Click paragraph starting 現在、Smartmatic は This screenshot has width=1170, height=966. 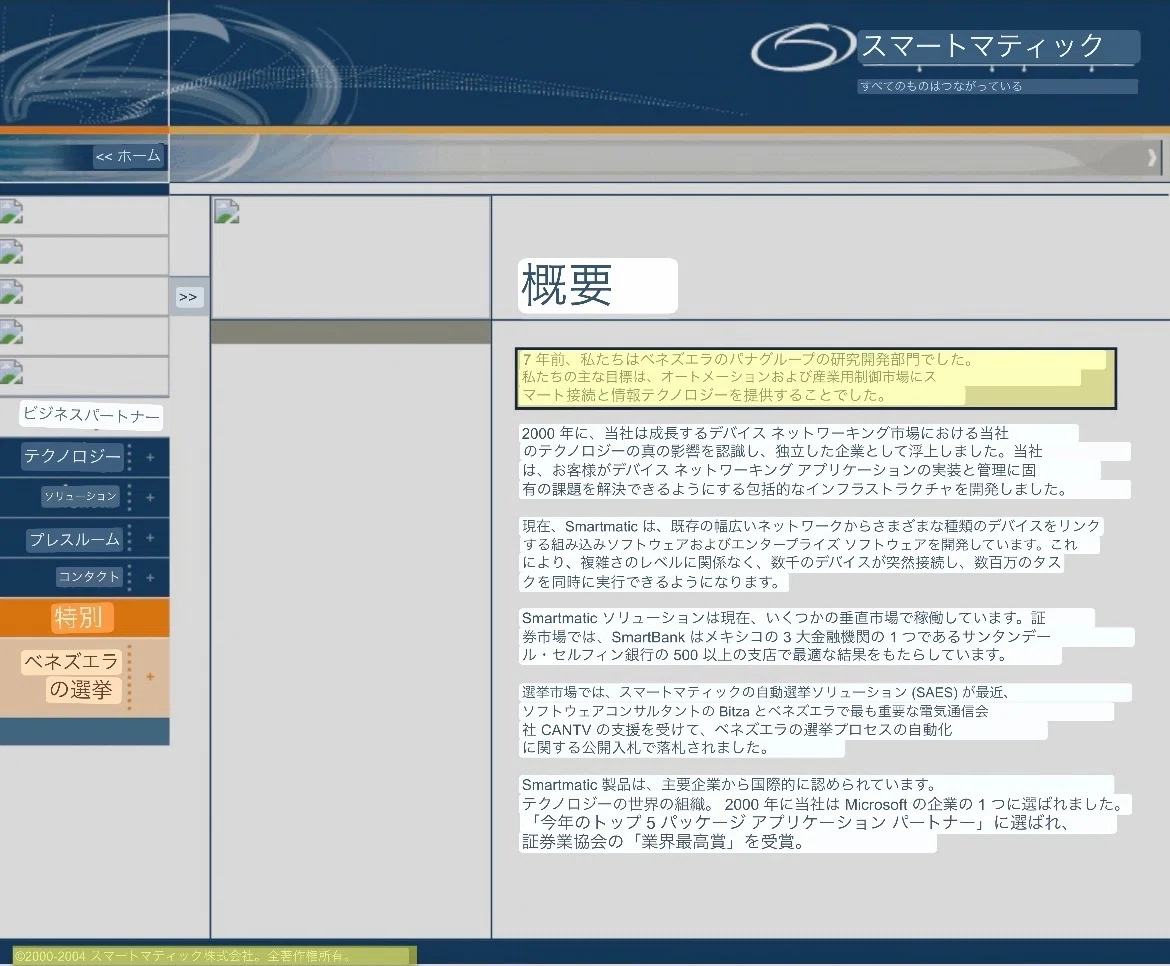pyautogui.click(x=811, y=554)
